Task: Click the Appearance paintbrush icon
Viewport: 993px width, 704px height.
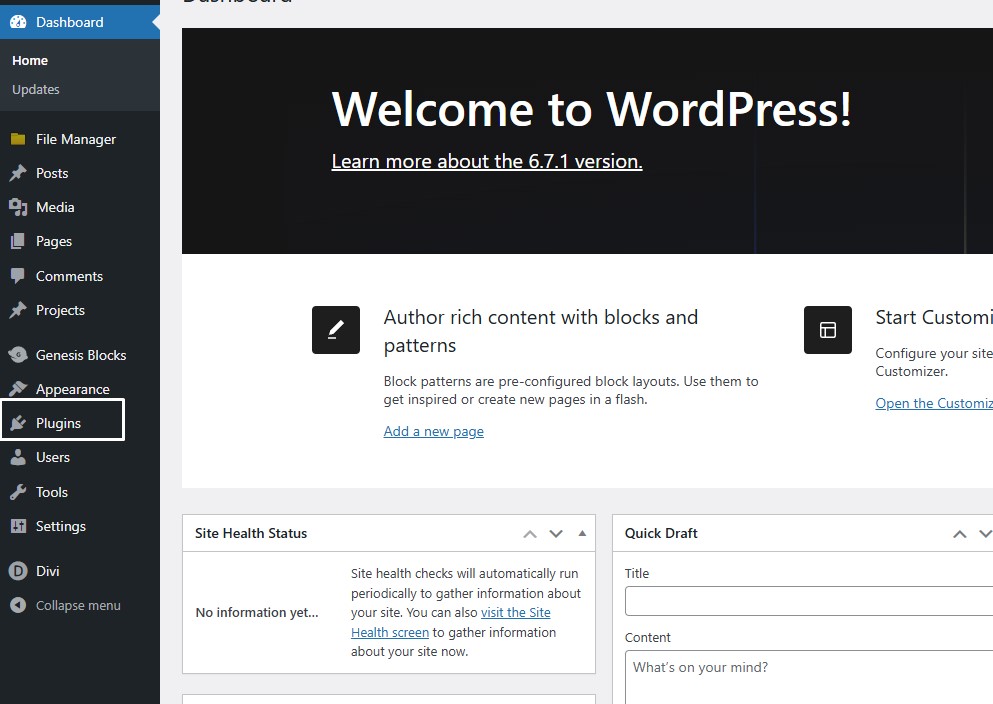Action: tap(18, 389)
